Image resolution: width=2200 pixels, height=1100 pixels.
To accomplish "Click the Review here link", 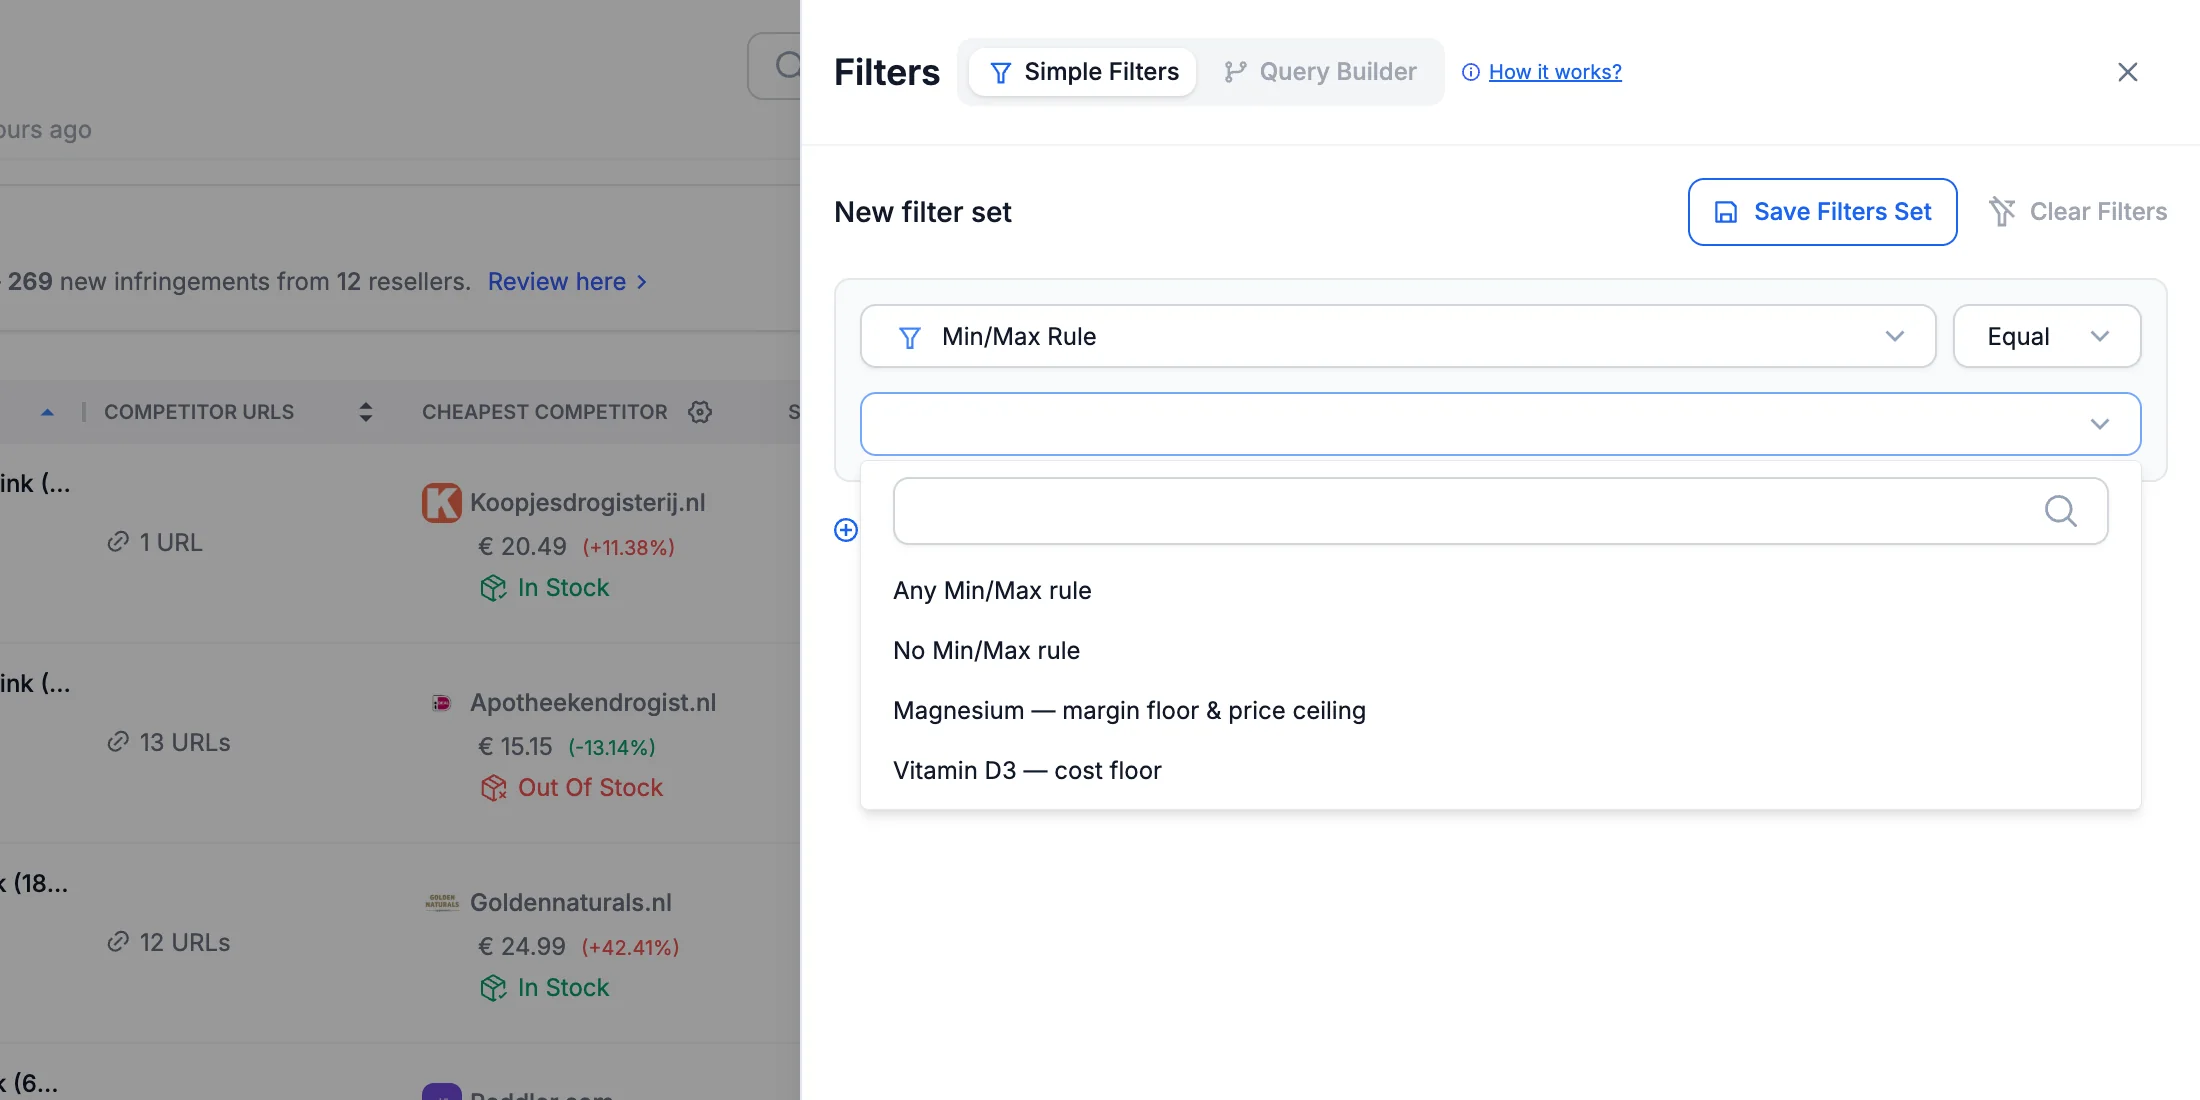I will pyautogui.click(x=567, y=282).
